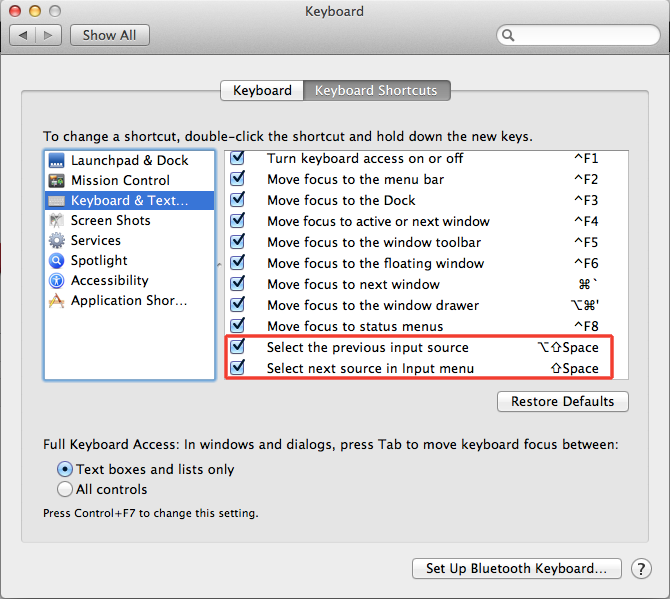This screenshot has height=599, width=670.
Task: Click the magnifier icon in the search field
Action: point(508,35)
